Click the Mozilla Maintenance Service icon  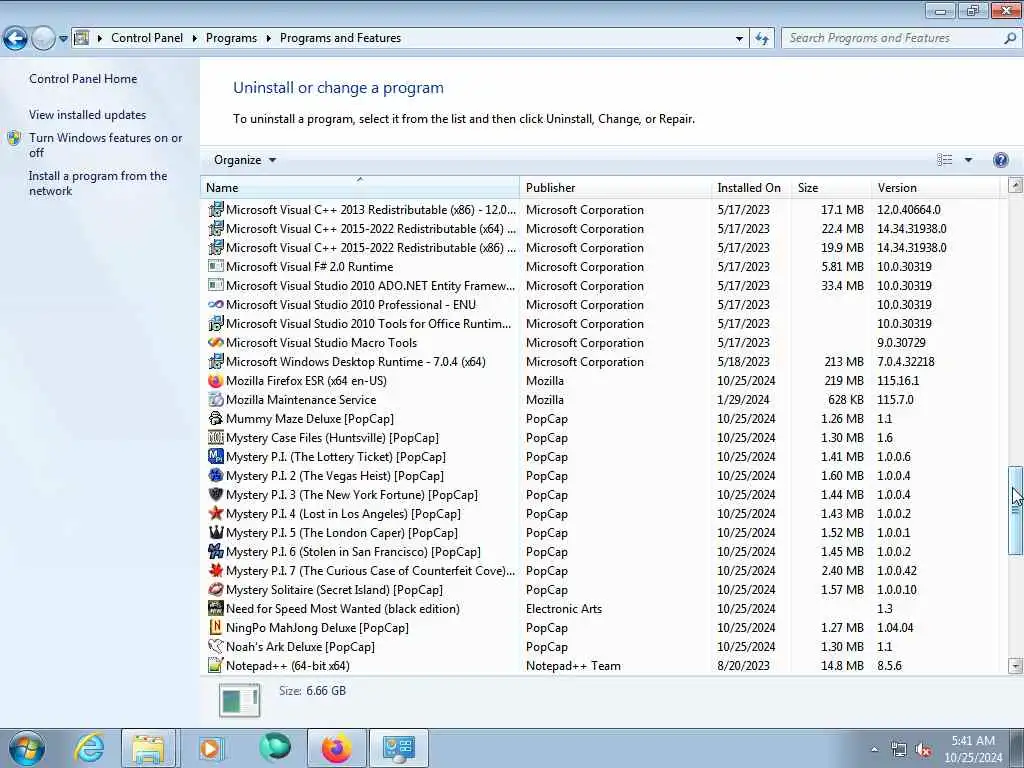(x=216, y=400)
